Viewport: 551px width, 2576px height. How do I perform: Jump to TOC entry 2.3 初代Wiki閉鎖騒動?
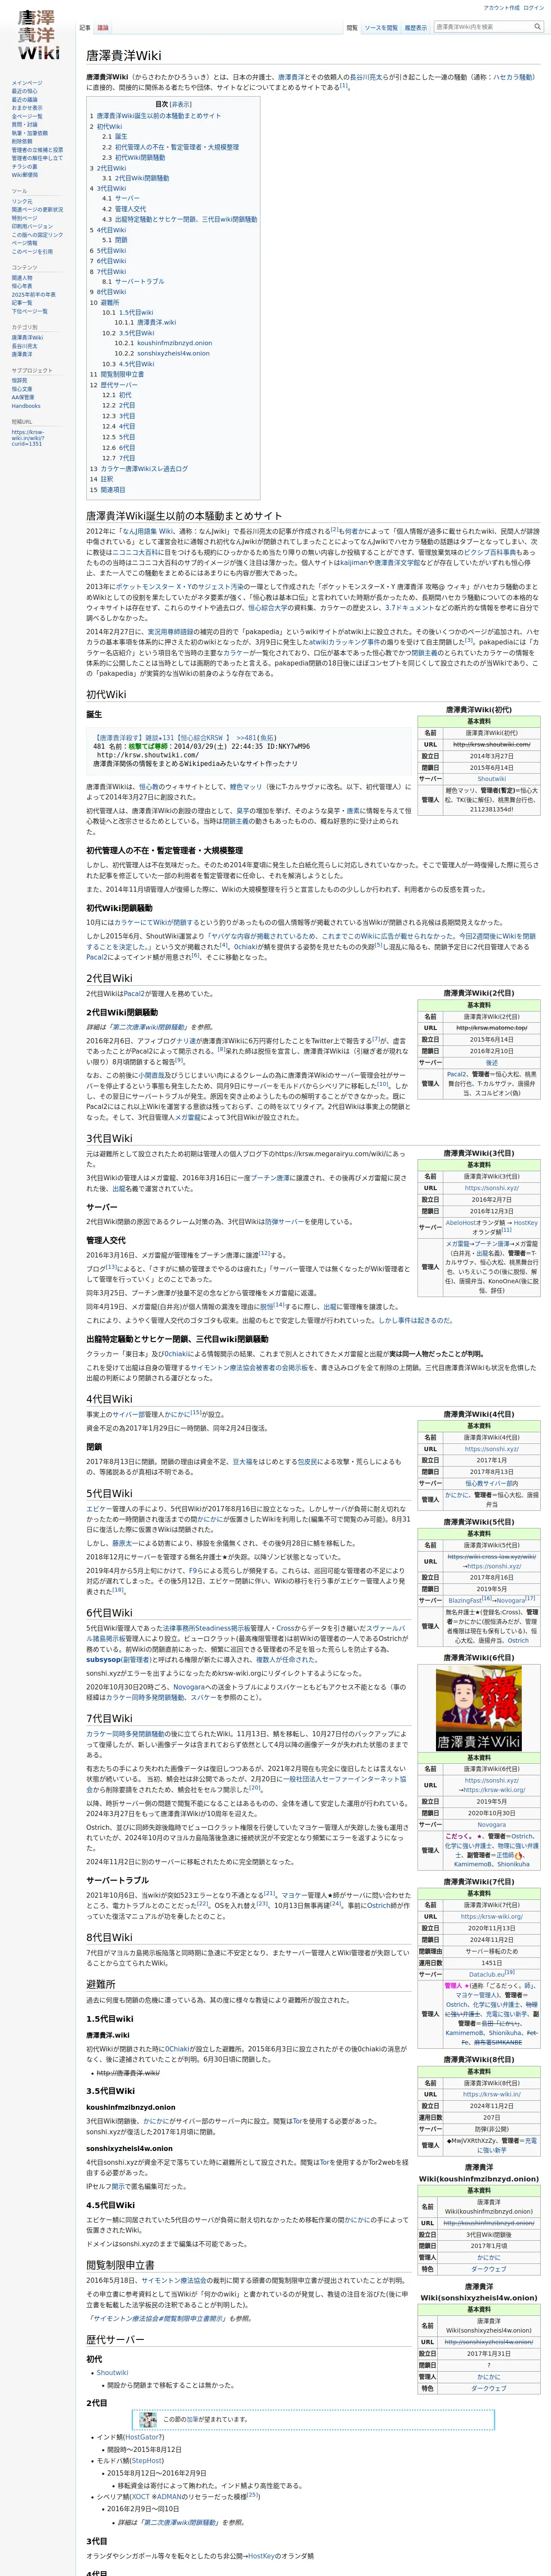134,157
